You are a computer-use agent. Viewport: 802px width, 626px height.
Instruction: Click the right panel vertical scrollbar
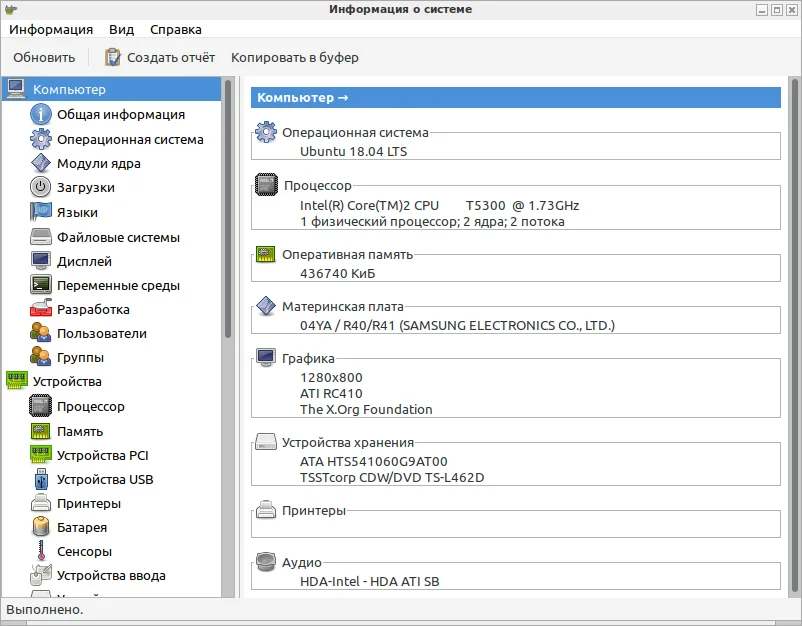click(795, 334)
